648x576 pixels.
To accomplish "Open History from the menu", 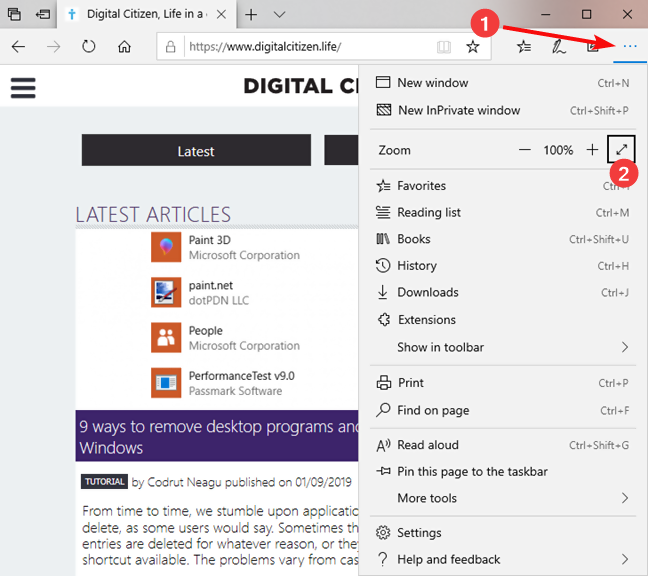I will pos(503,266).
